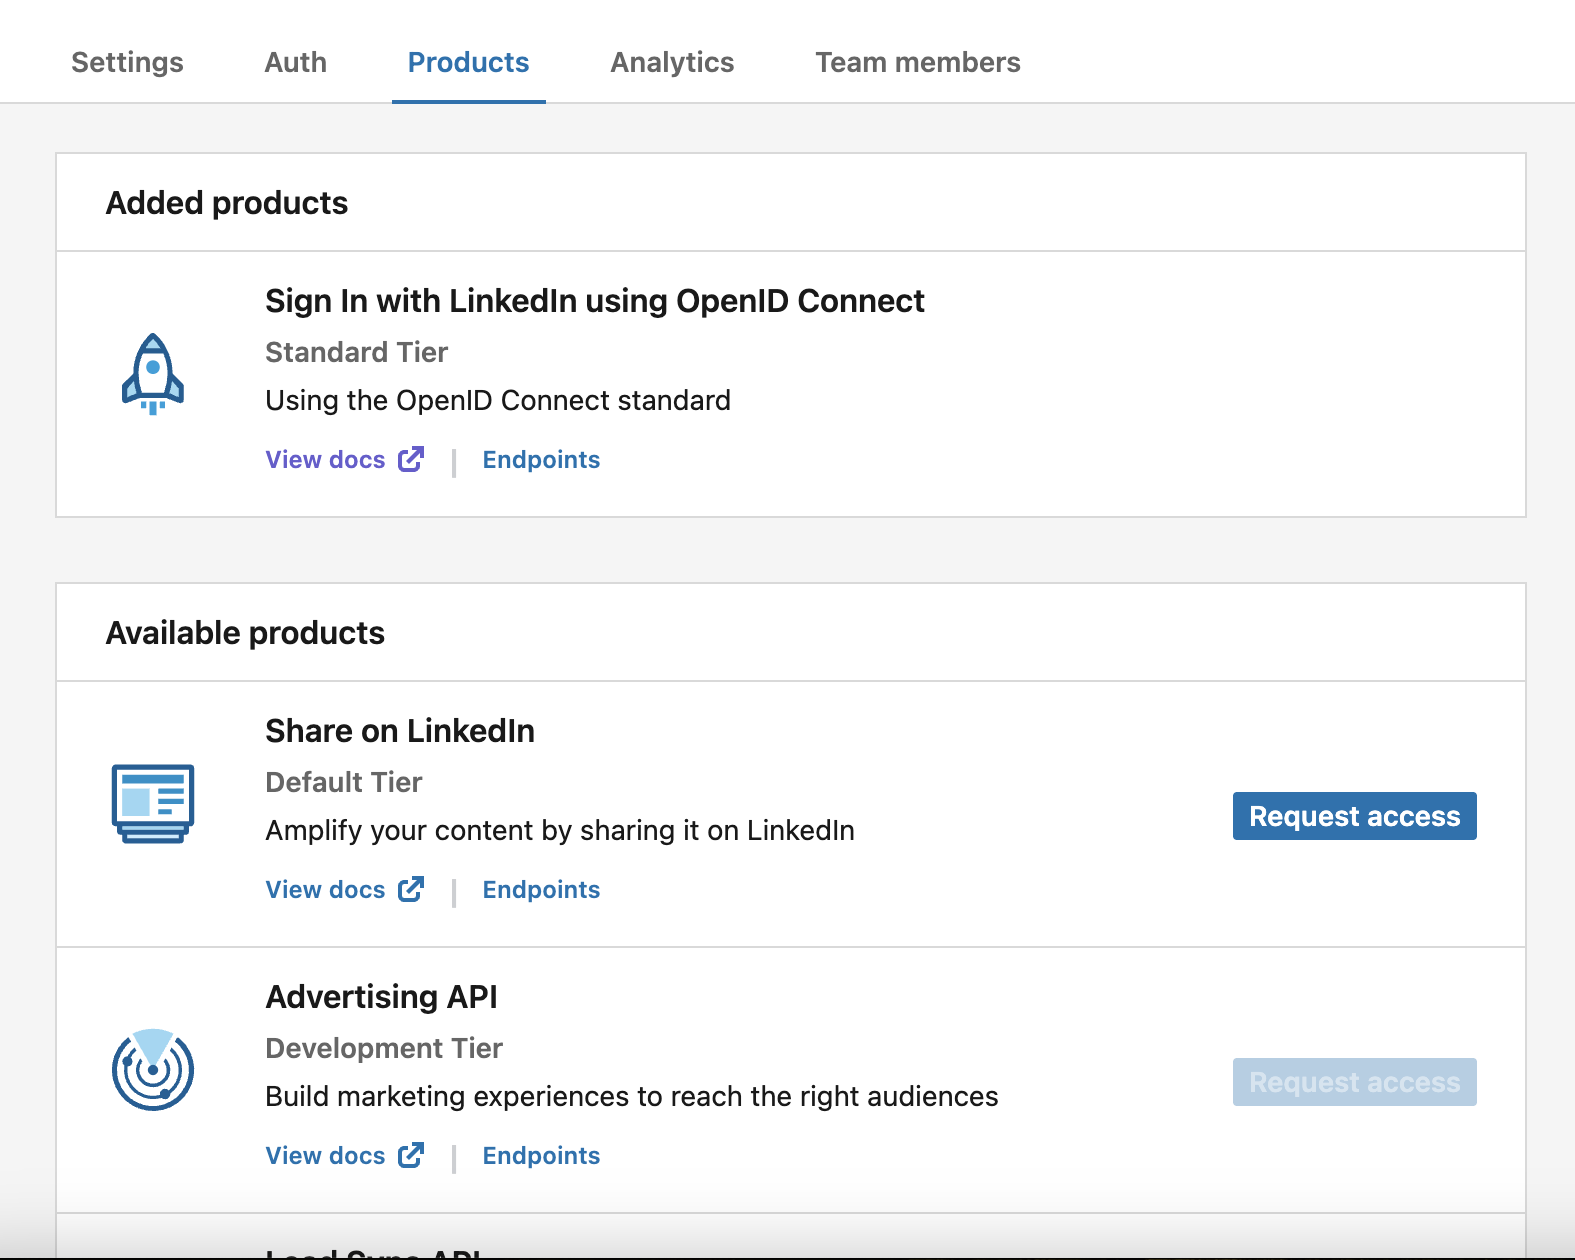
Task: Open the Settings tab
Action: (x=127, y=62)
